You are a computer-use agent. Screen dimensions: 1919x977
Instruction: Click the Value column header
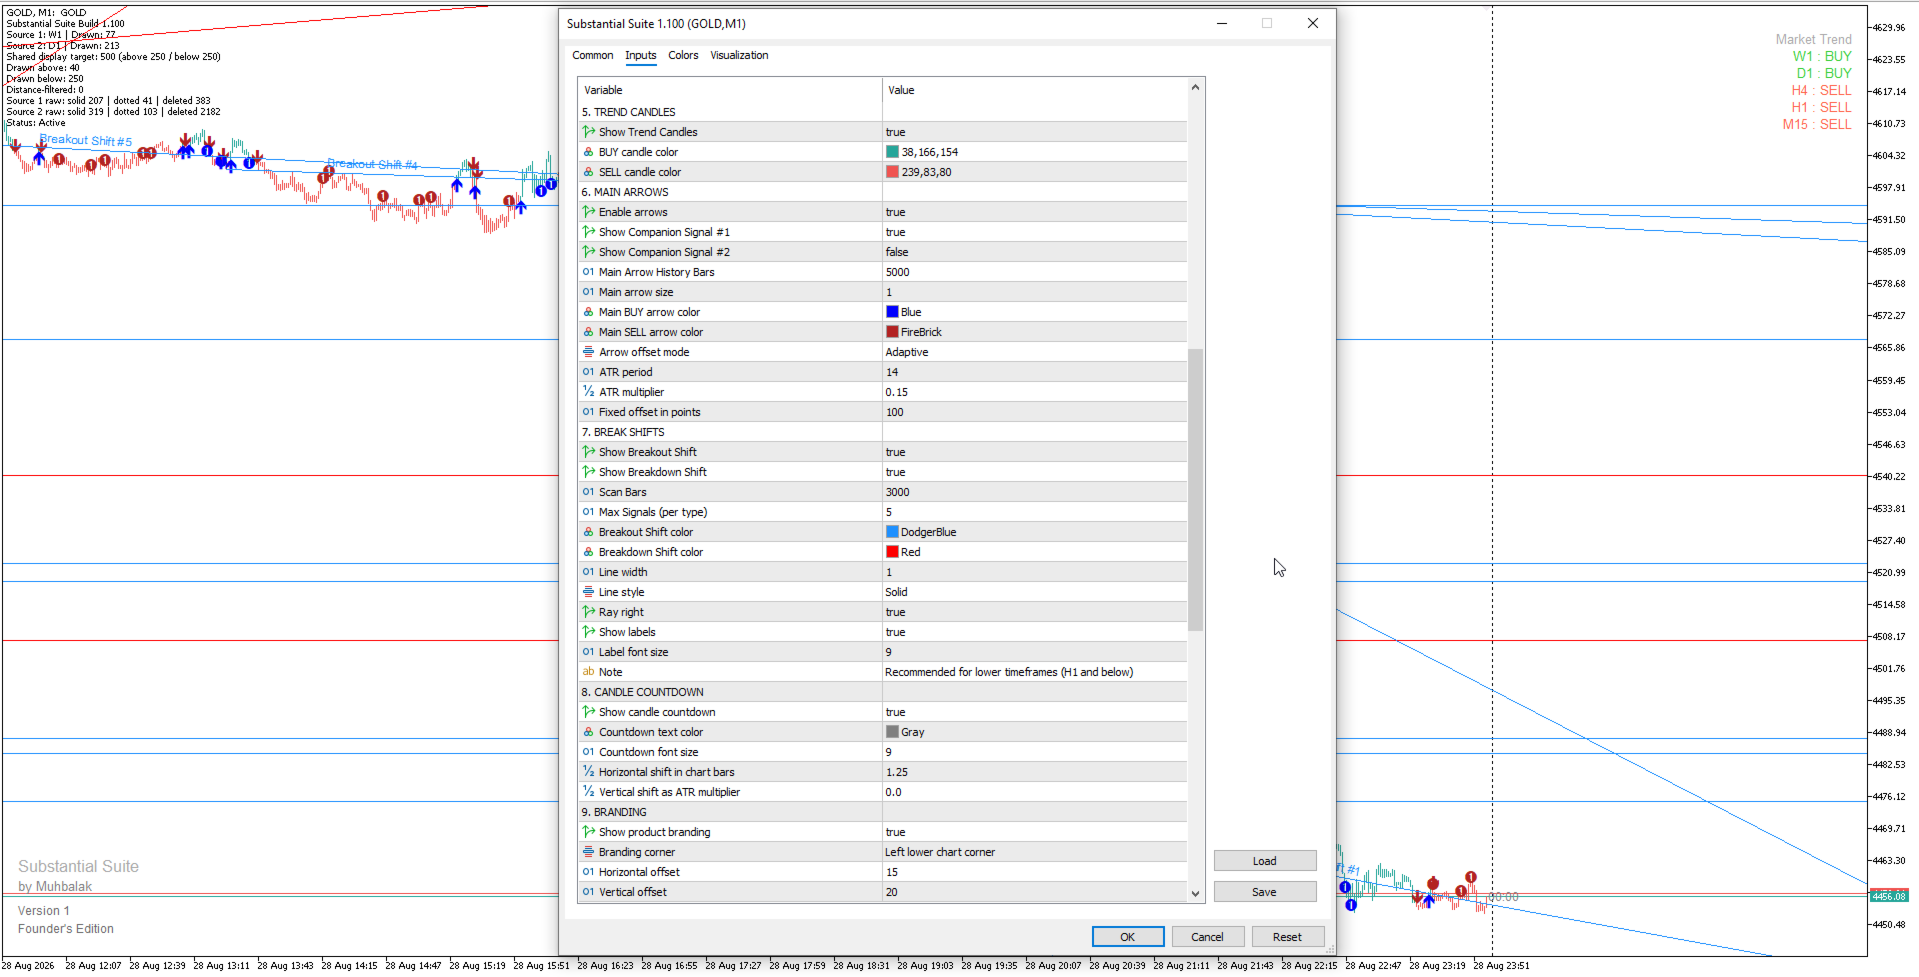1035,90
